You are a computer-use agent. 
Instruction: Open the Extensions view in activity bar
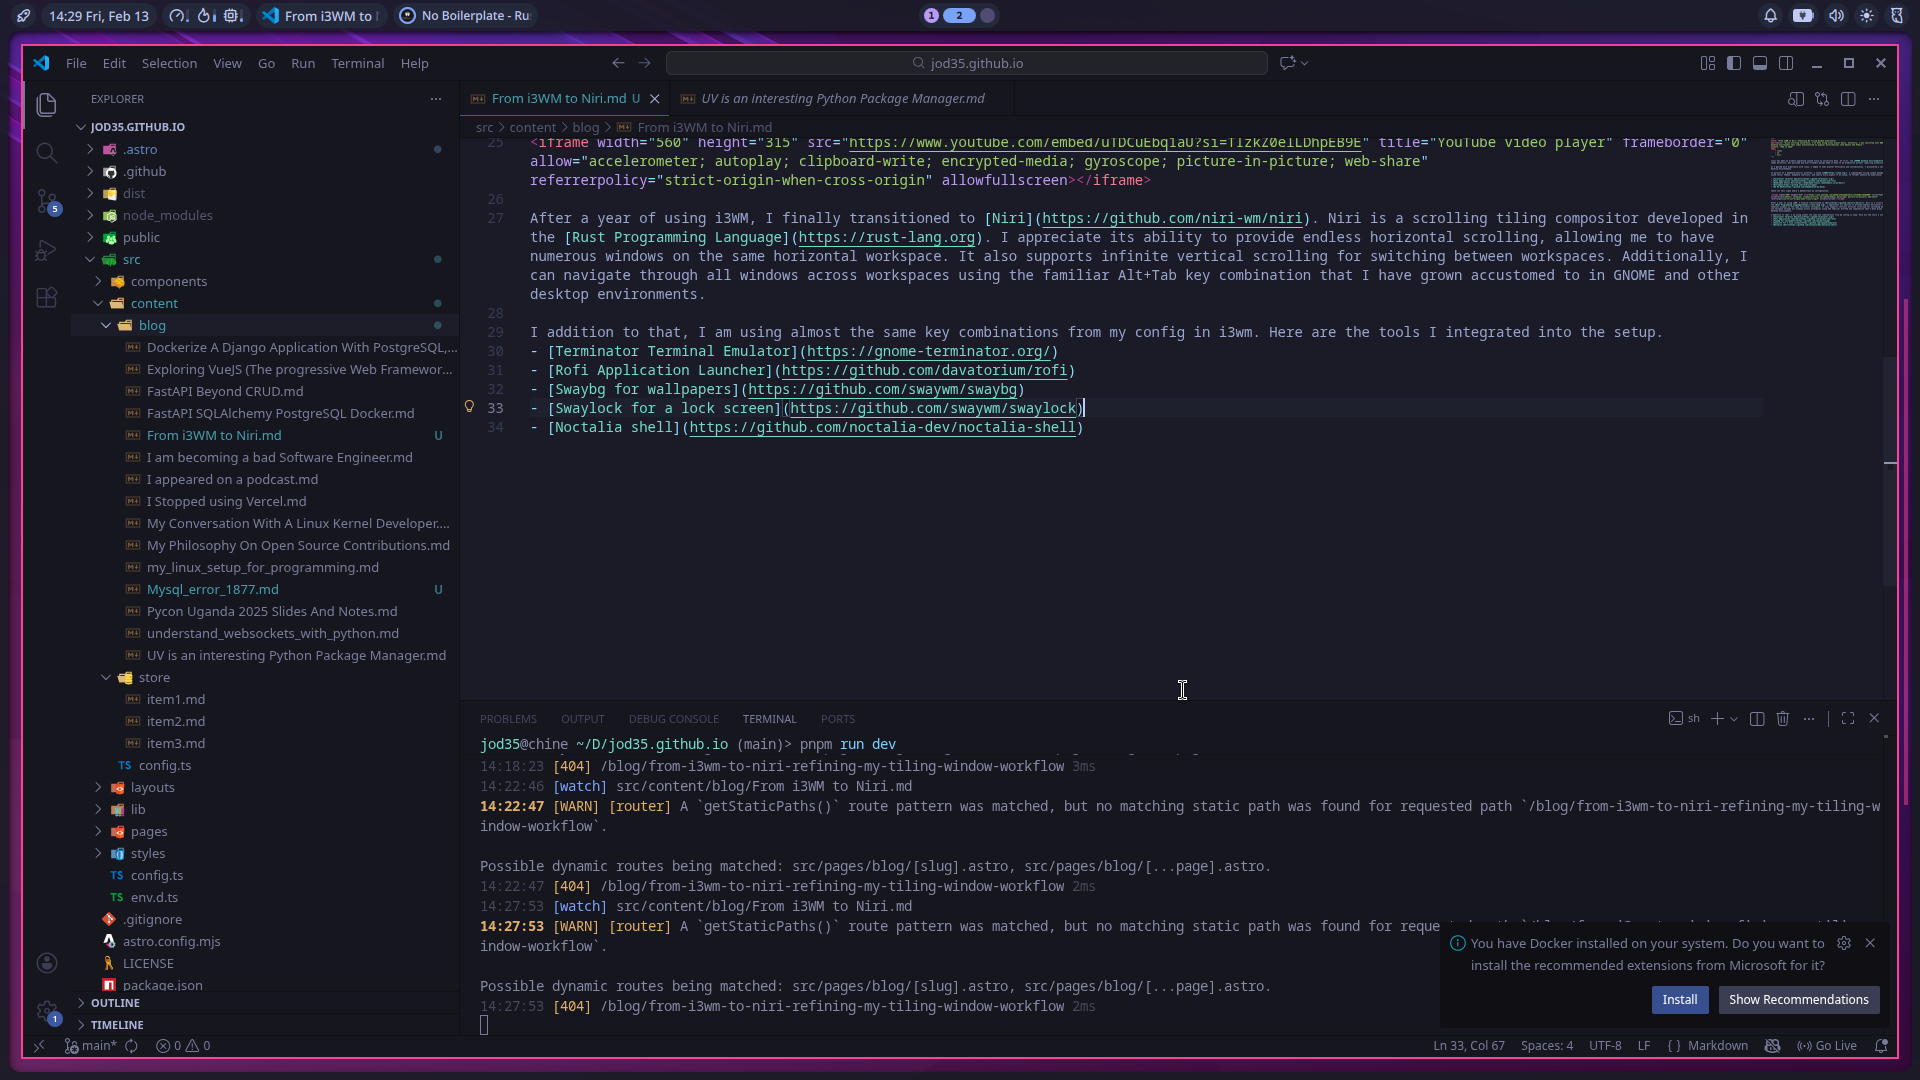click(x=46, y=297)
